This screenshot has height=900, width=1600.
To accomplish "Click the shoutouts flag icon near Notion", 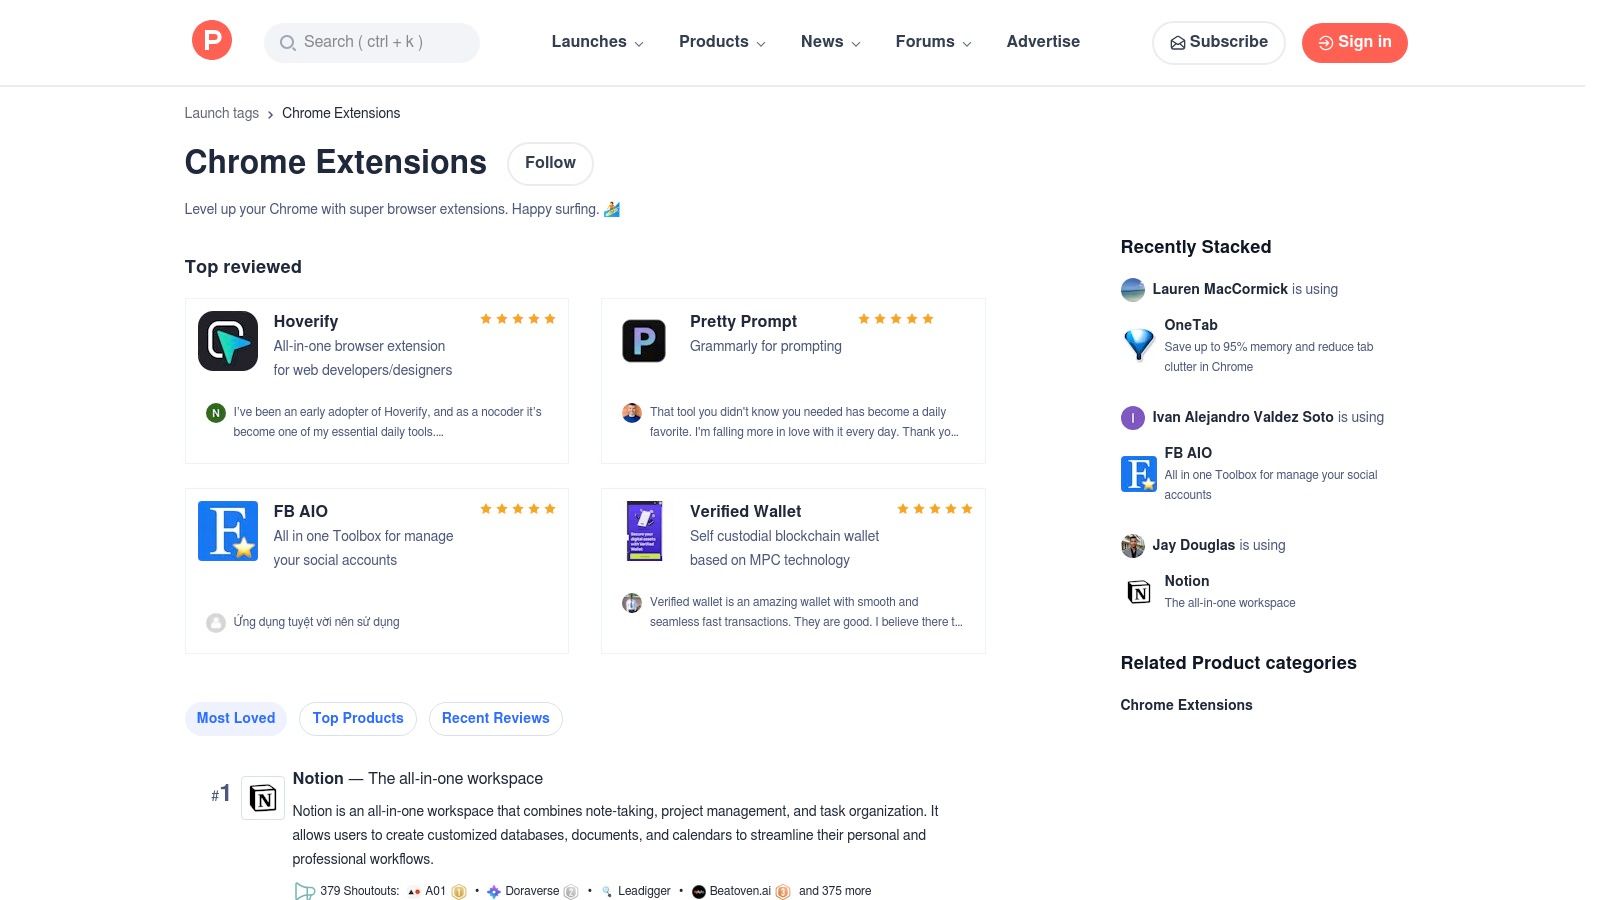I will click(303, 890).
